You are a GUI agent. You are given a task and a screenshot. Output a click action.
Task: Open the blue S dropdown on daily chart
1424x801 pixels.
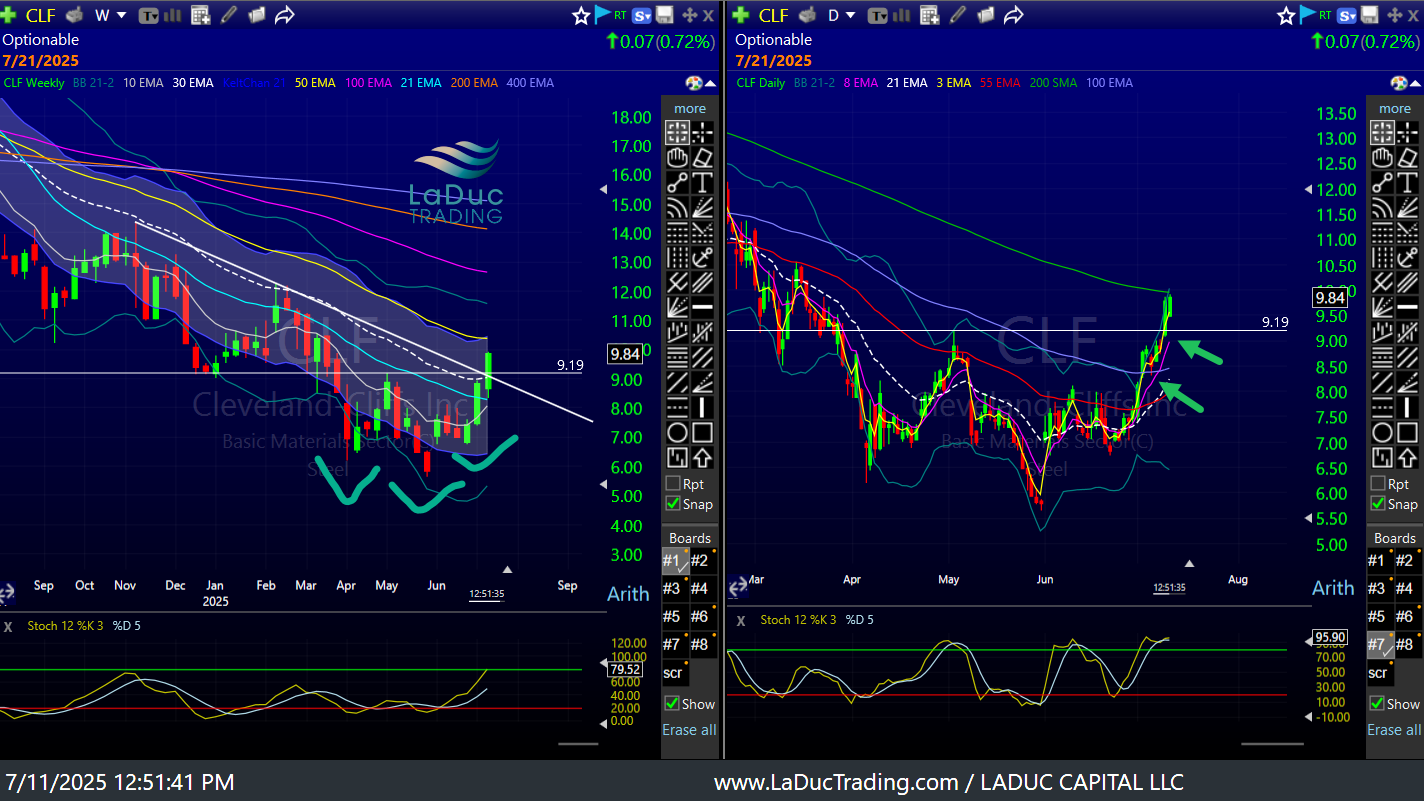[x=1345, y=14]
